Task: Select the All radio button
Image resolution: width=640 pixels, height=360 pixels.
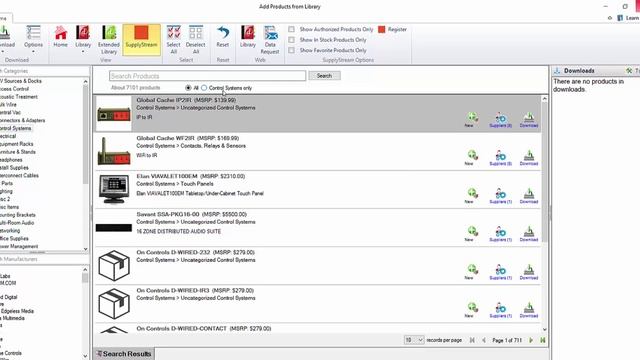Action: coord(188,88)
